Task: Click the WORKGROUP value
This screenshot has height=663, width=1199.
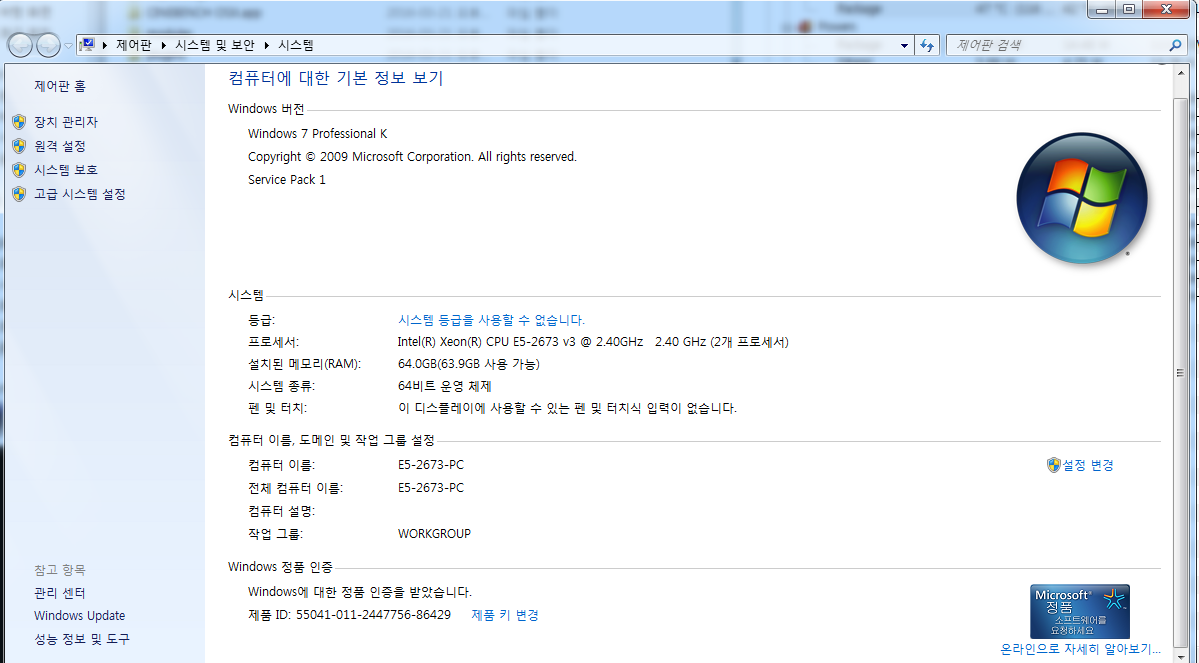Action: pos(434,534)
